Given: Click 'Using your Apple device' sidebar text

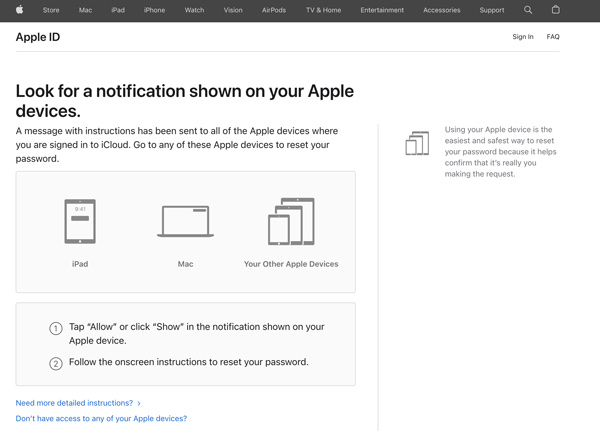Looking at the screenshot, I should tap(501, 152).
